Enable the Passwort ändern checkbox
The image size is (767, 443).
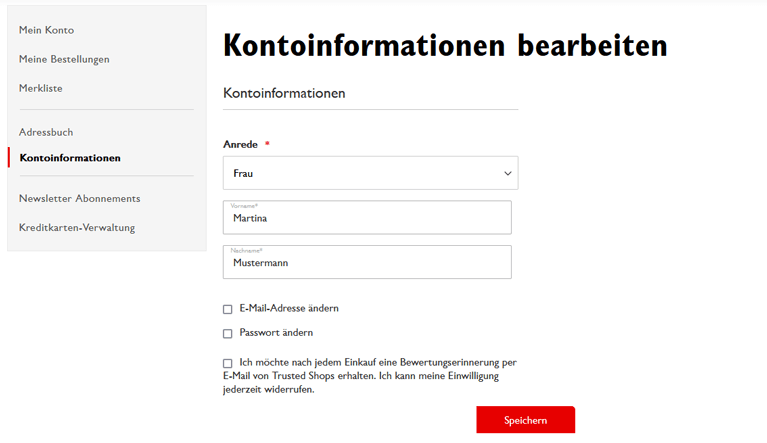(228, 333)
